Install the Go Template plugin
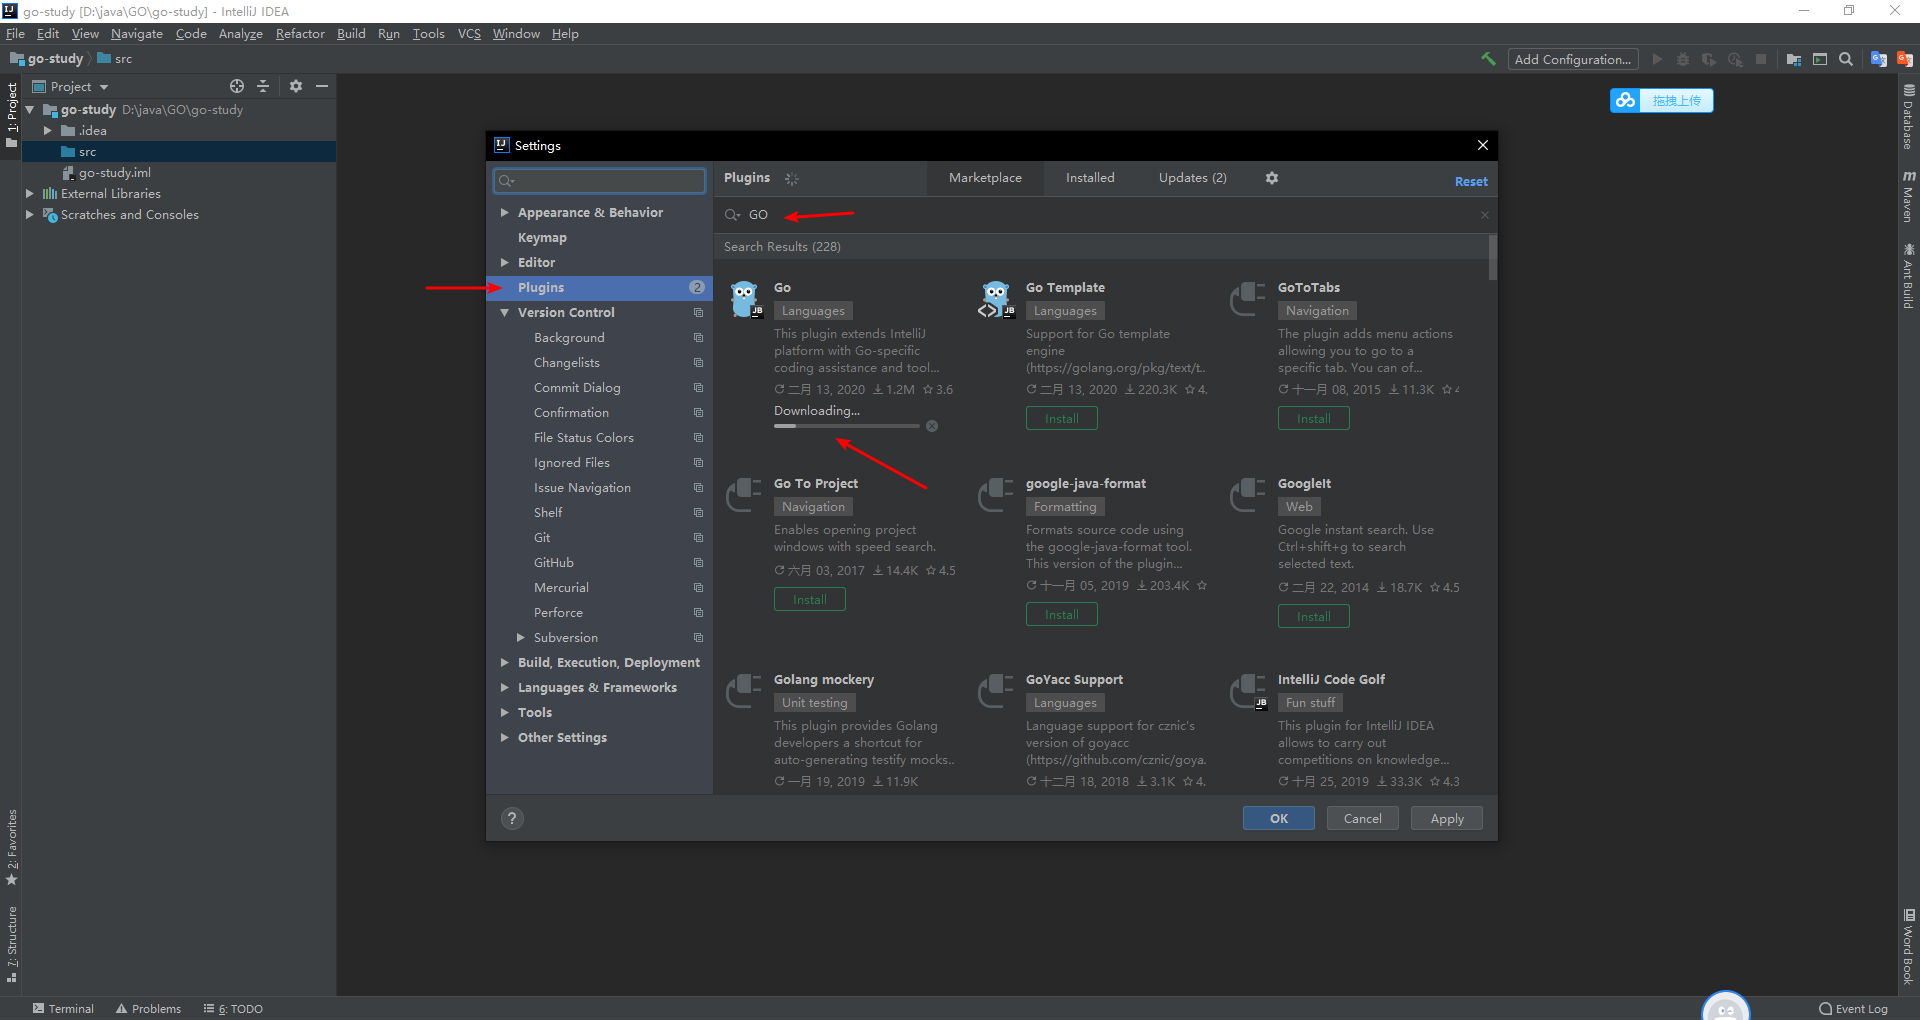This screenshot has width=1920, height=1020. click(1062, 418)
